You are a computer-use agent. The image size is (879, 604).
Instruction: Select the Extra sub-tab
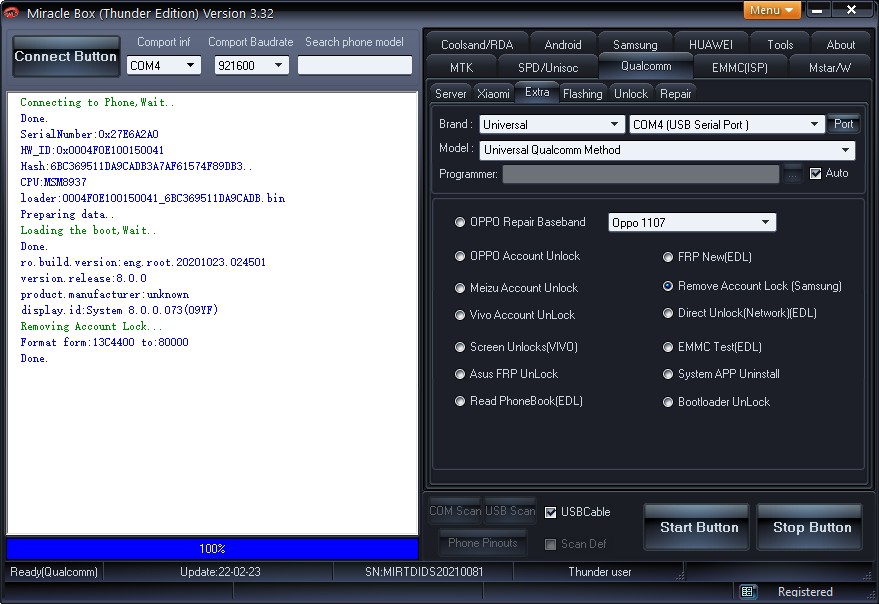pos(537,92)
